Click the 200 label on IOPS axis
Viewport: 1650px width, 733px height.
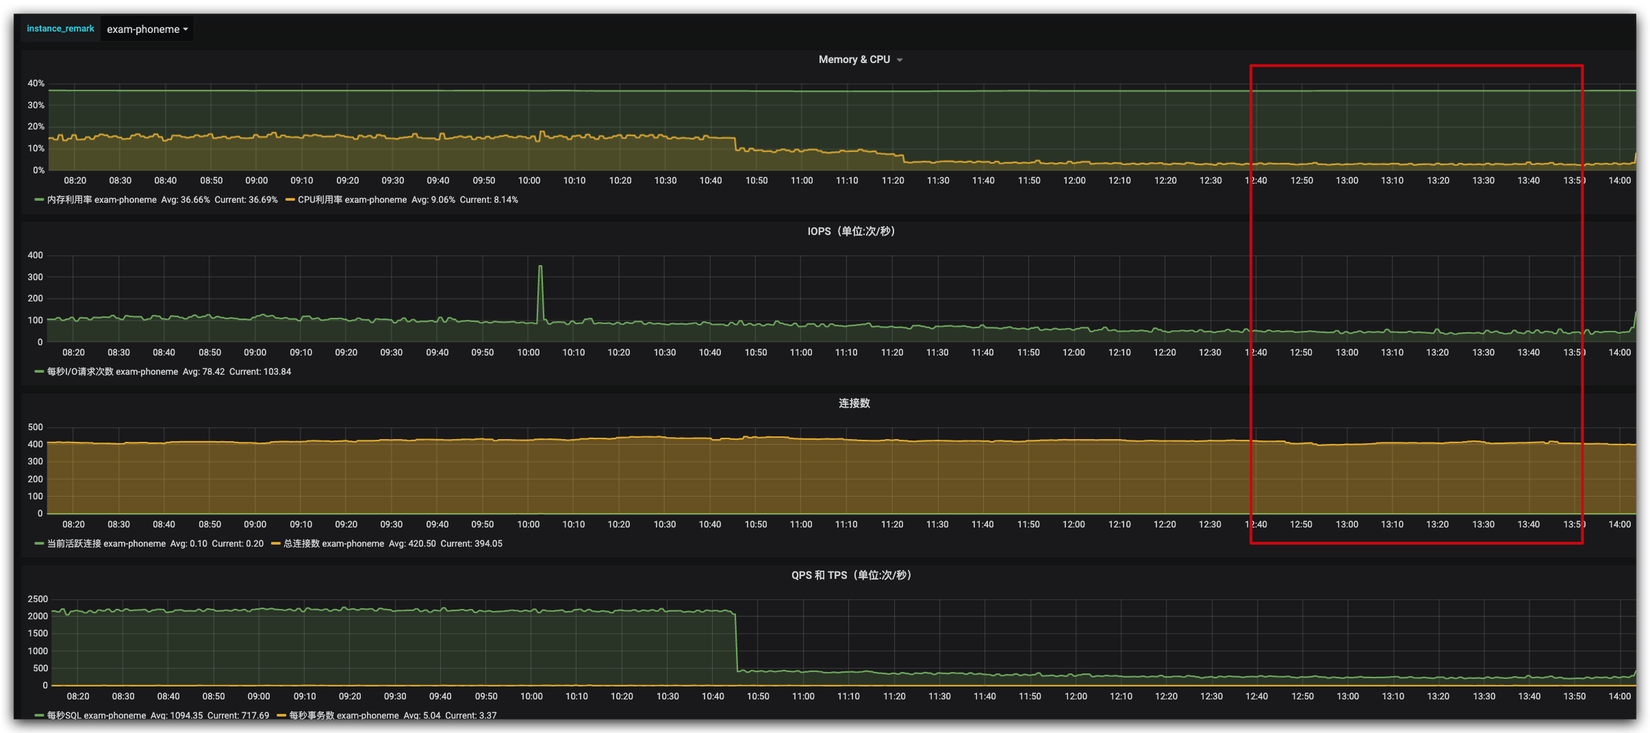tap(35, 299)
